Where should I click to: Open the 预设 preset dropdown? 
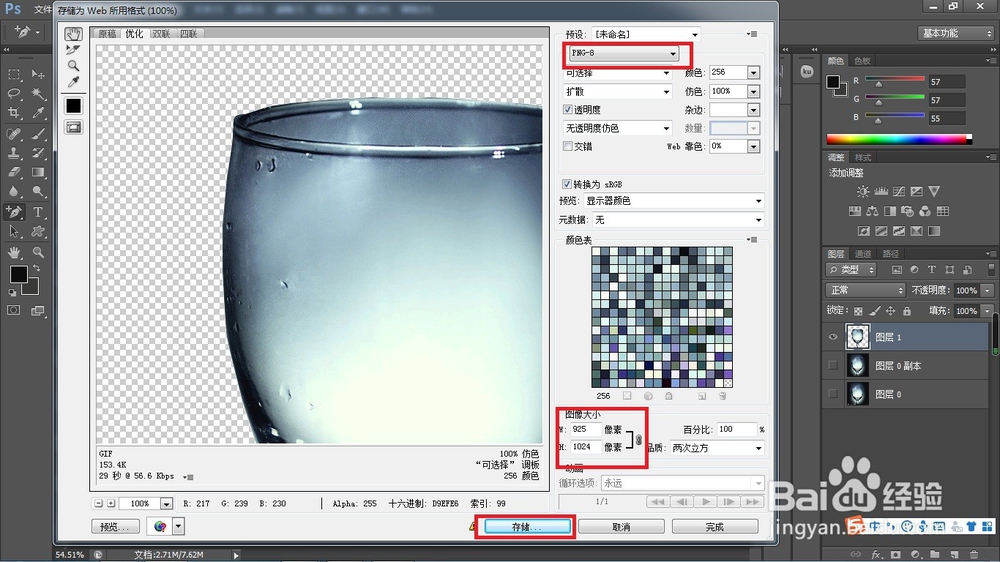[x=645, y=34]
